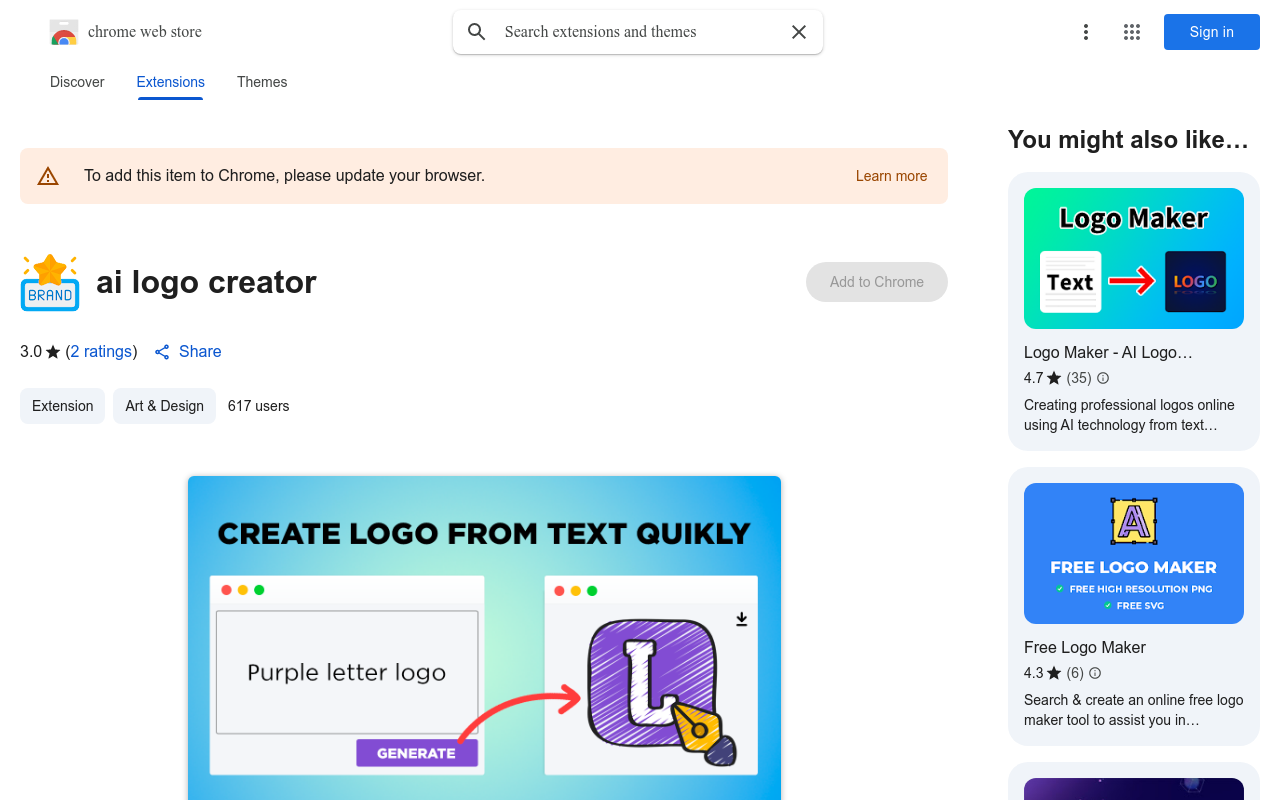Click the info icon beside 4.7 (35)
This screenshot has height=800, width=1280.
click(x=1103, y=378)
